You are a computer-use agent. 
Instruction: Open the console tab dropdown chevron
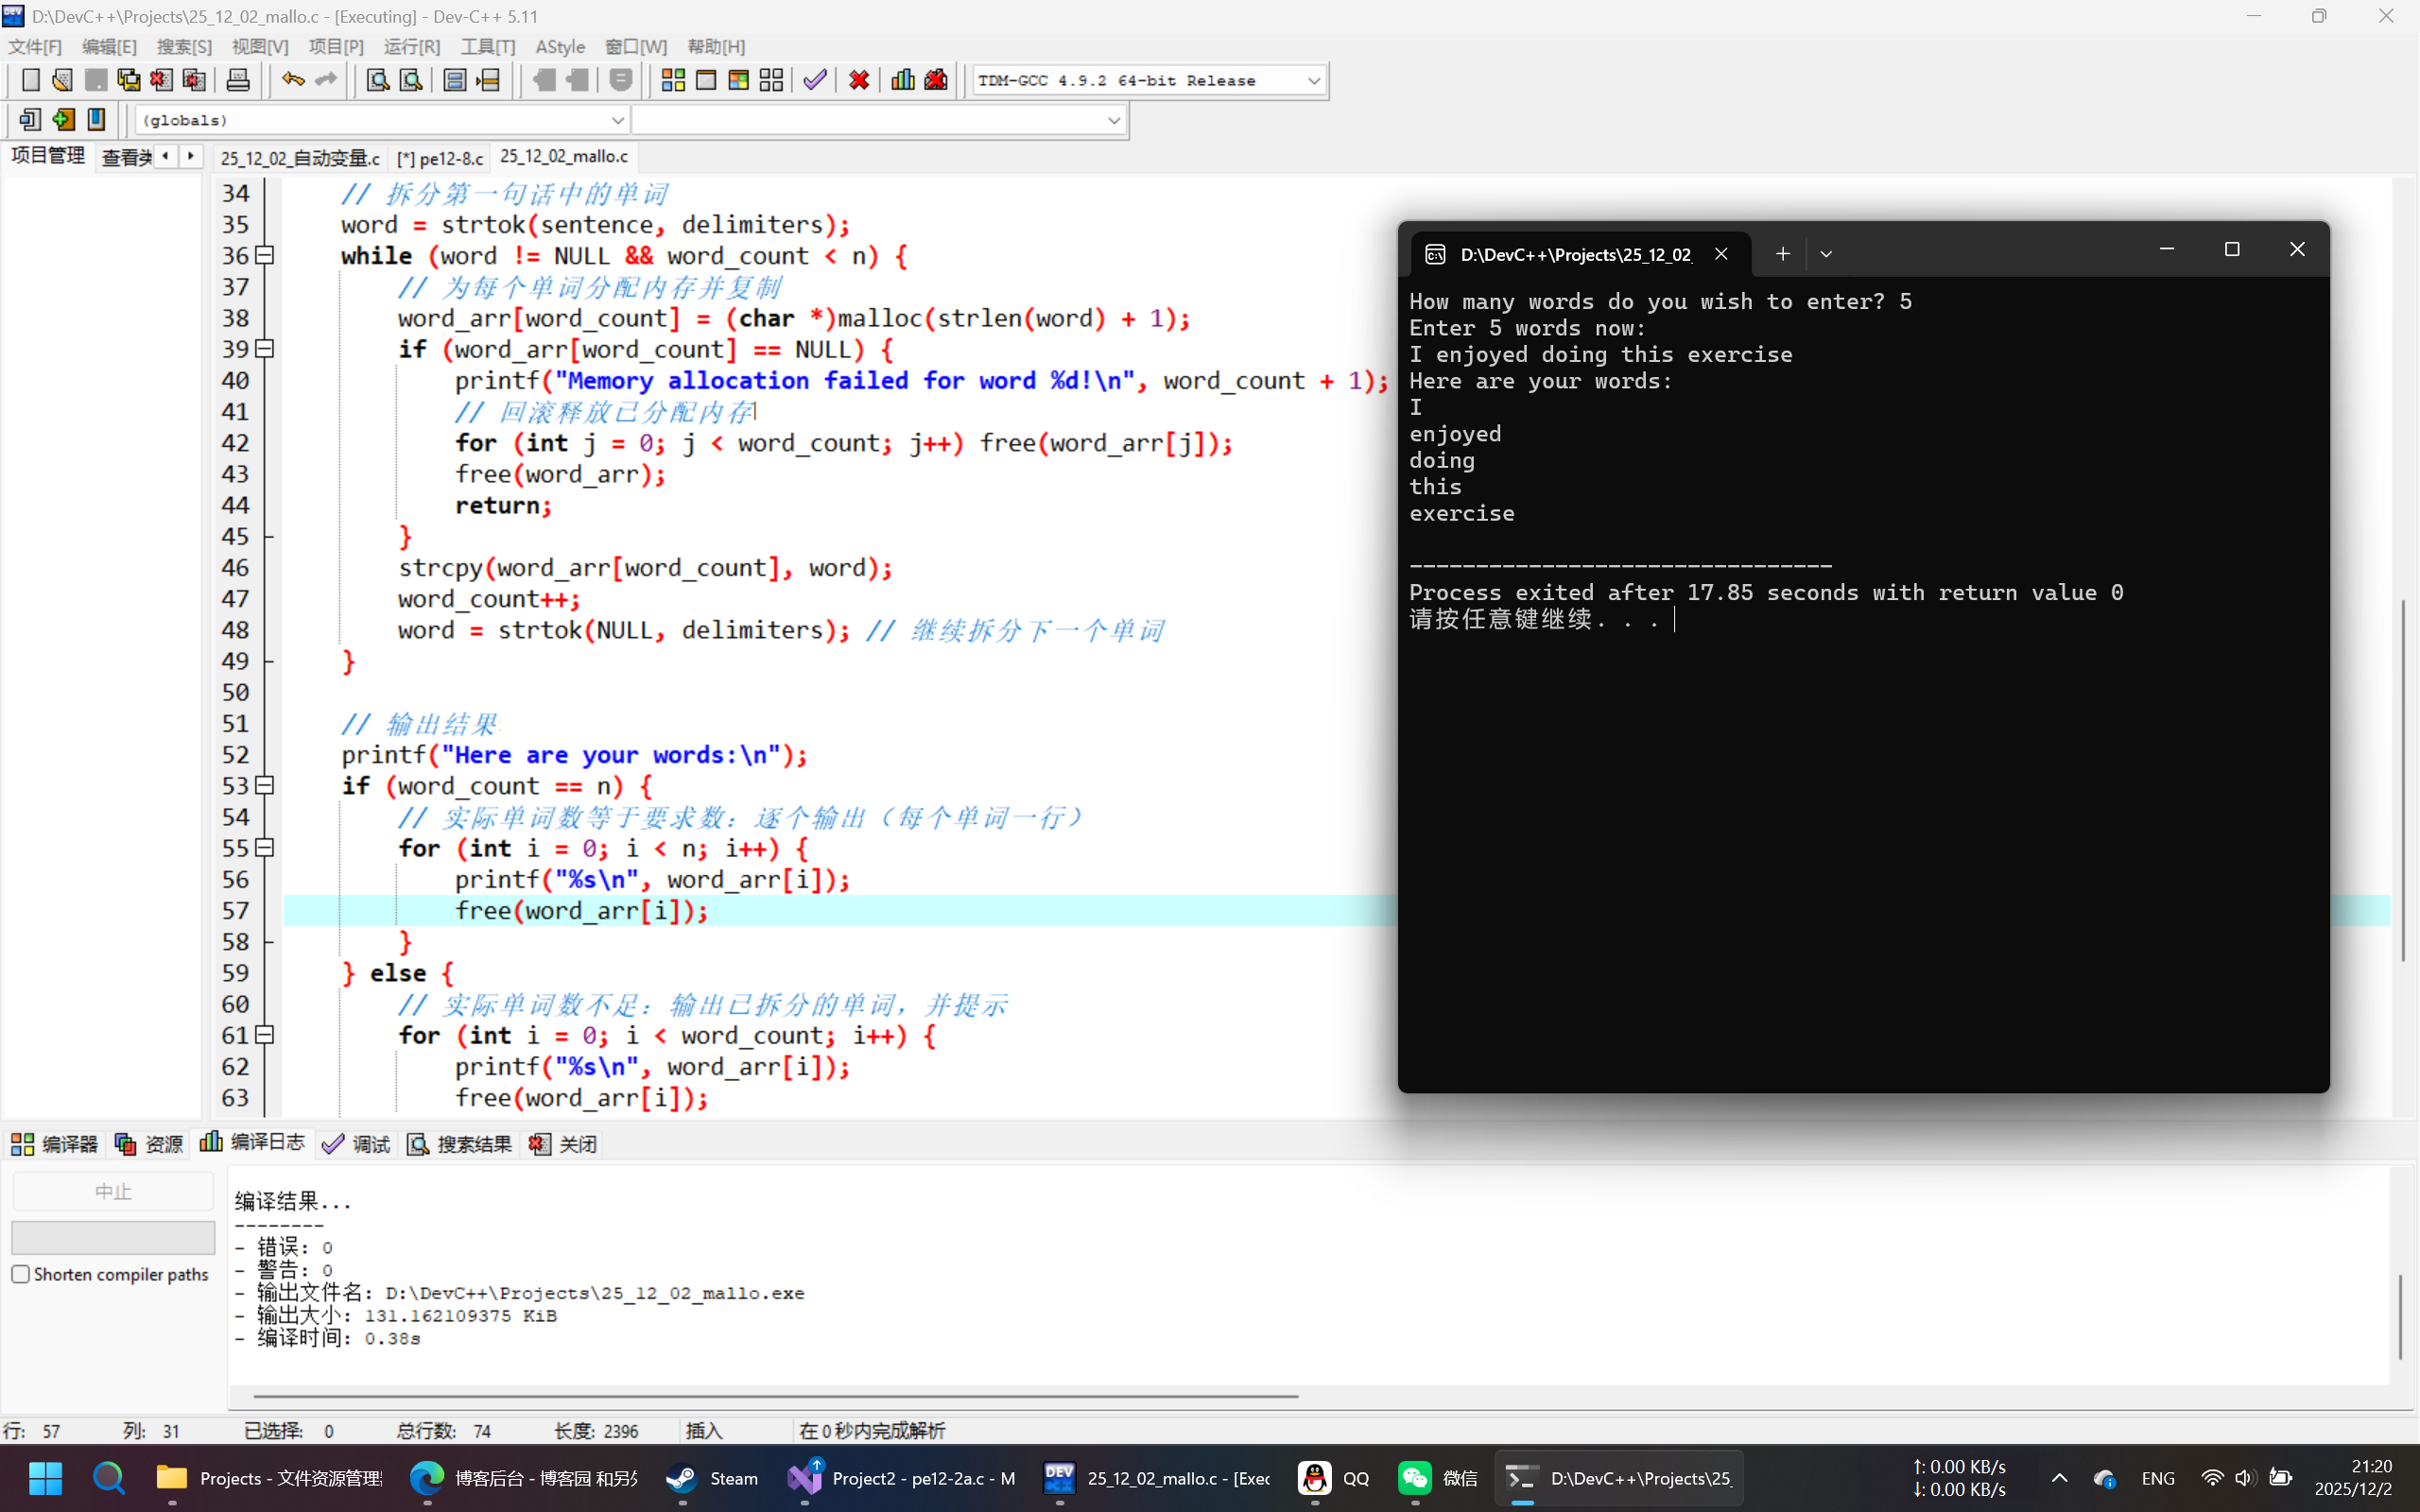[x=1826, y=254]
